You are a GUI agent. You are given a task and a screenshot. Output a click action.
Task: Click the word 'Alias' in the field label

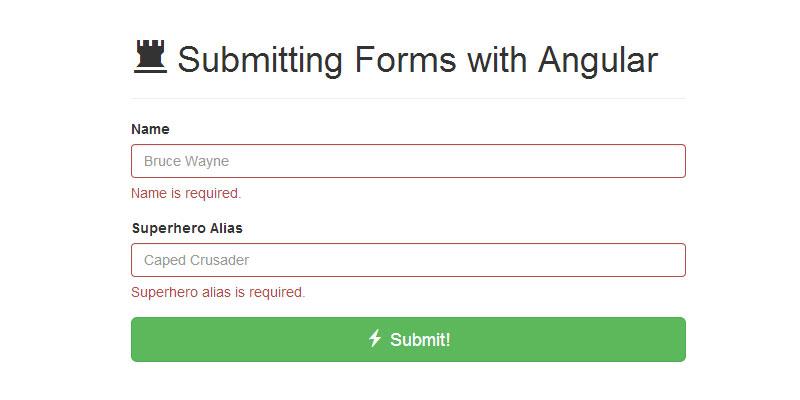(x=225, y=228)
